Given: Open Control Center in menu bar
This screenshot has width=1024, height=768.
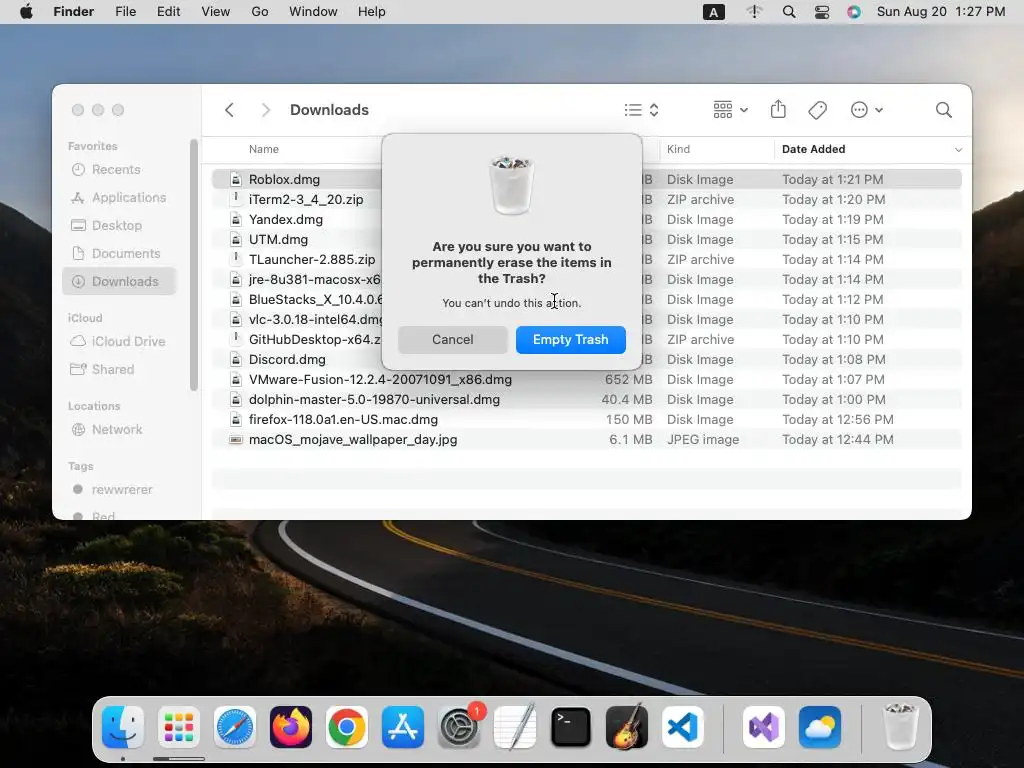Looking at the screenshot, I should 822,12.
